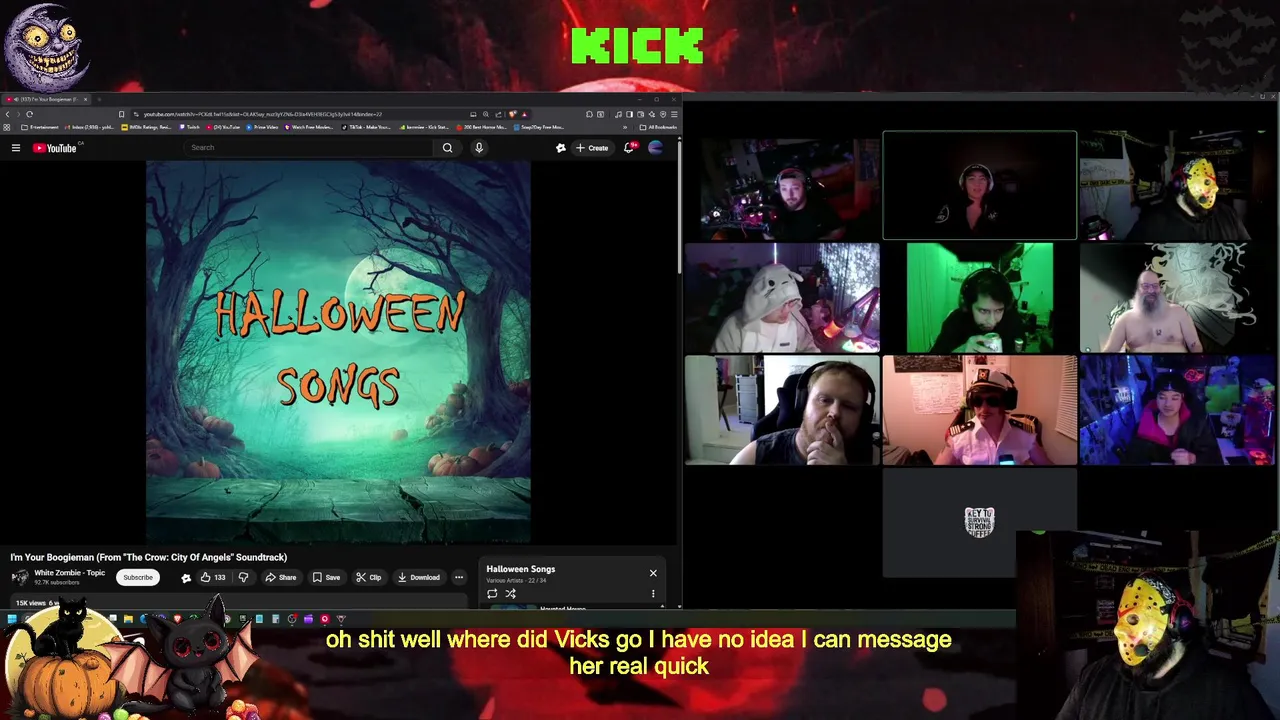Select the bunny hoodie webcam tile

click(782, 298)
